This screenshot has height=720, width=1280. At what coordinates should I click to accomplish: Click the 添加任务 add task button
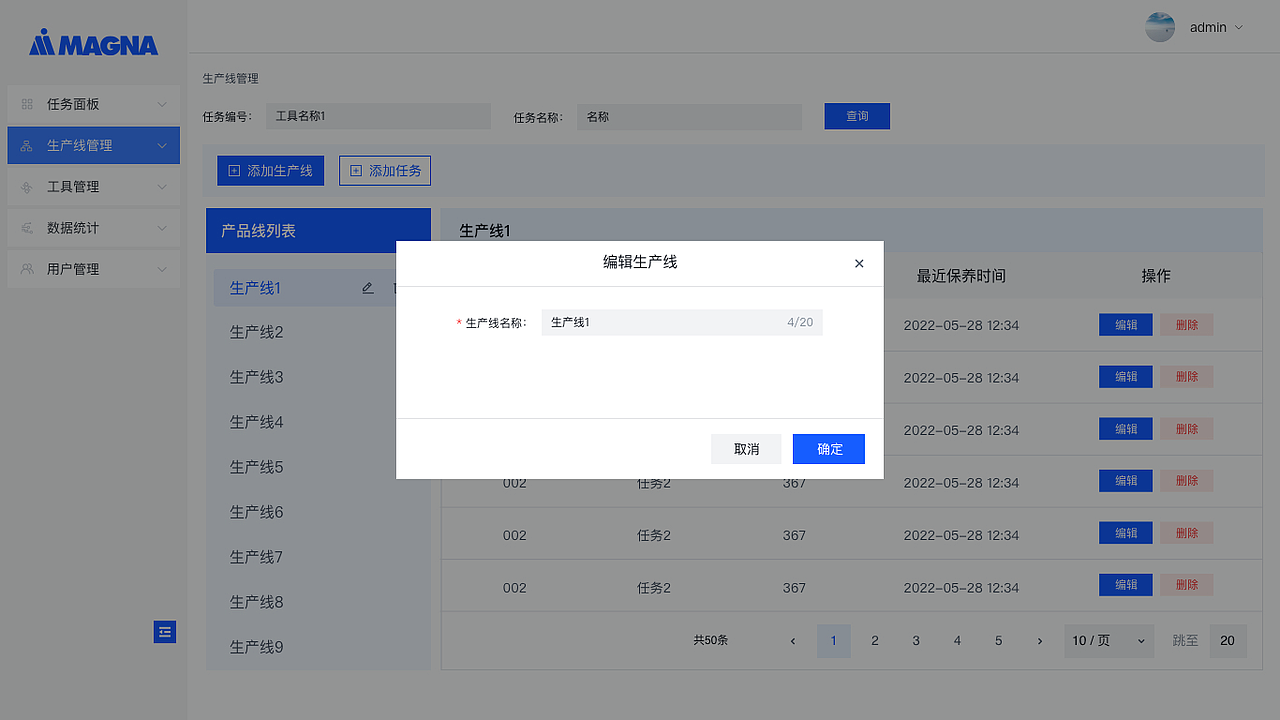pyautogui.click(x=385, y=170)
